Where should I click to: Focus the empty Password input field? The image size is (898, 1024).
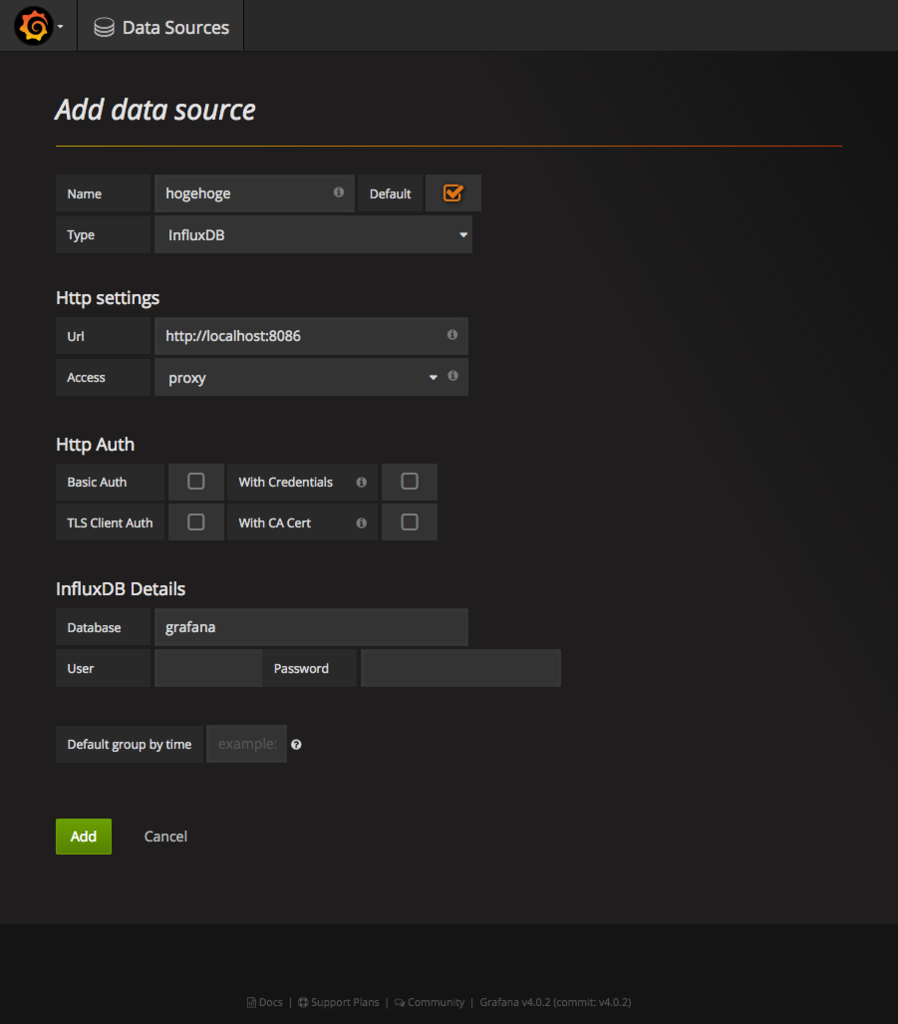coord(460,668)
